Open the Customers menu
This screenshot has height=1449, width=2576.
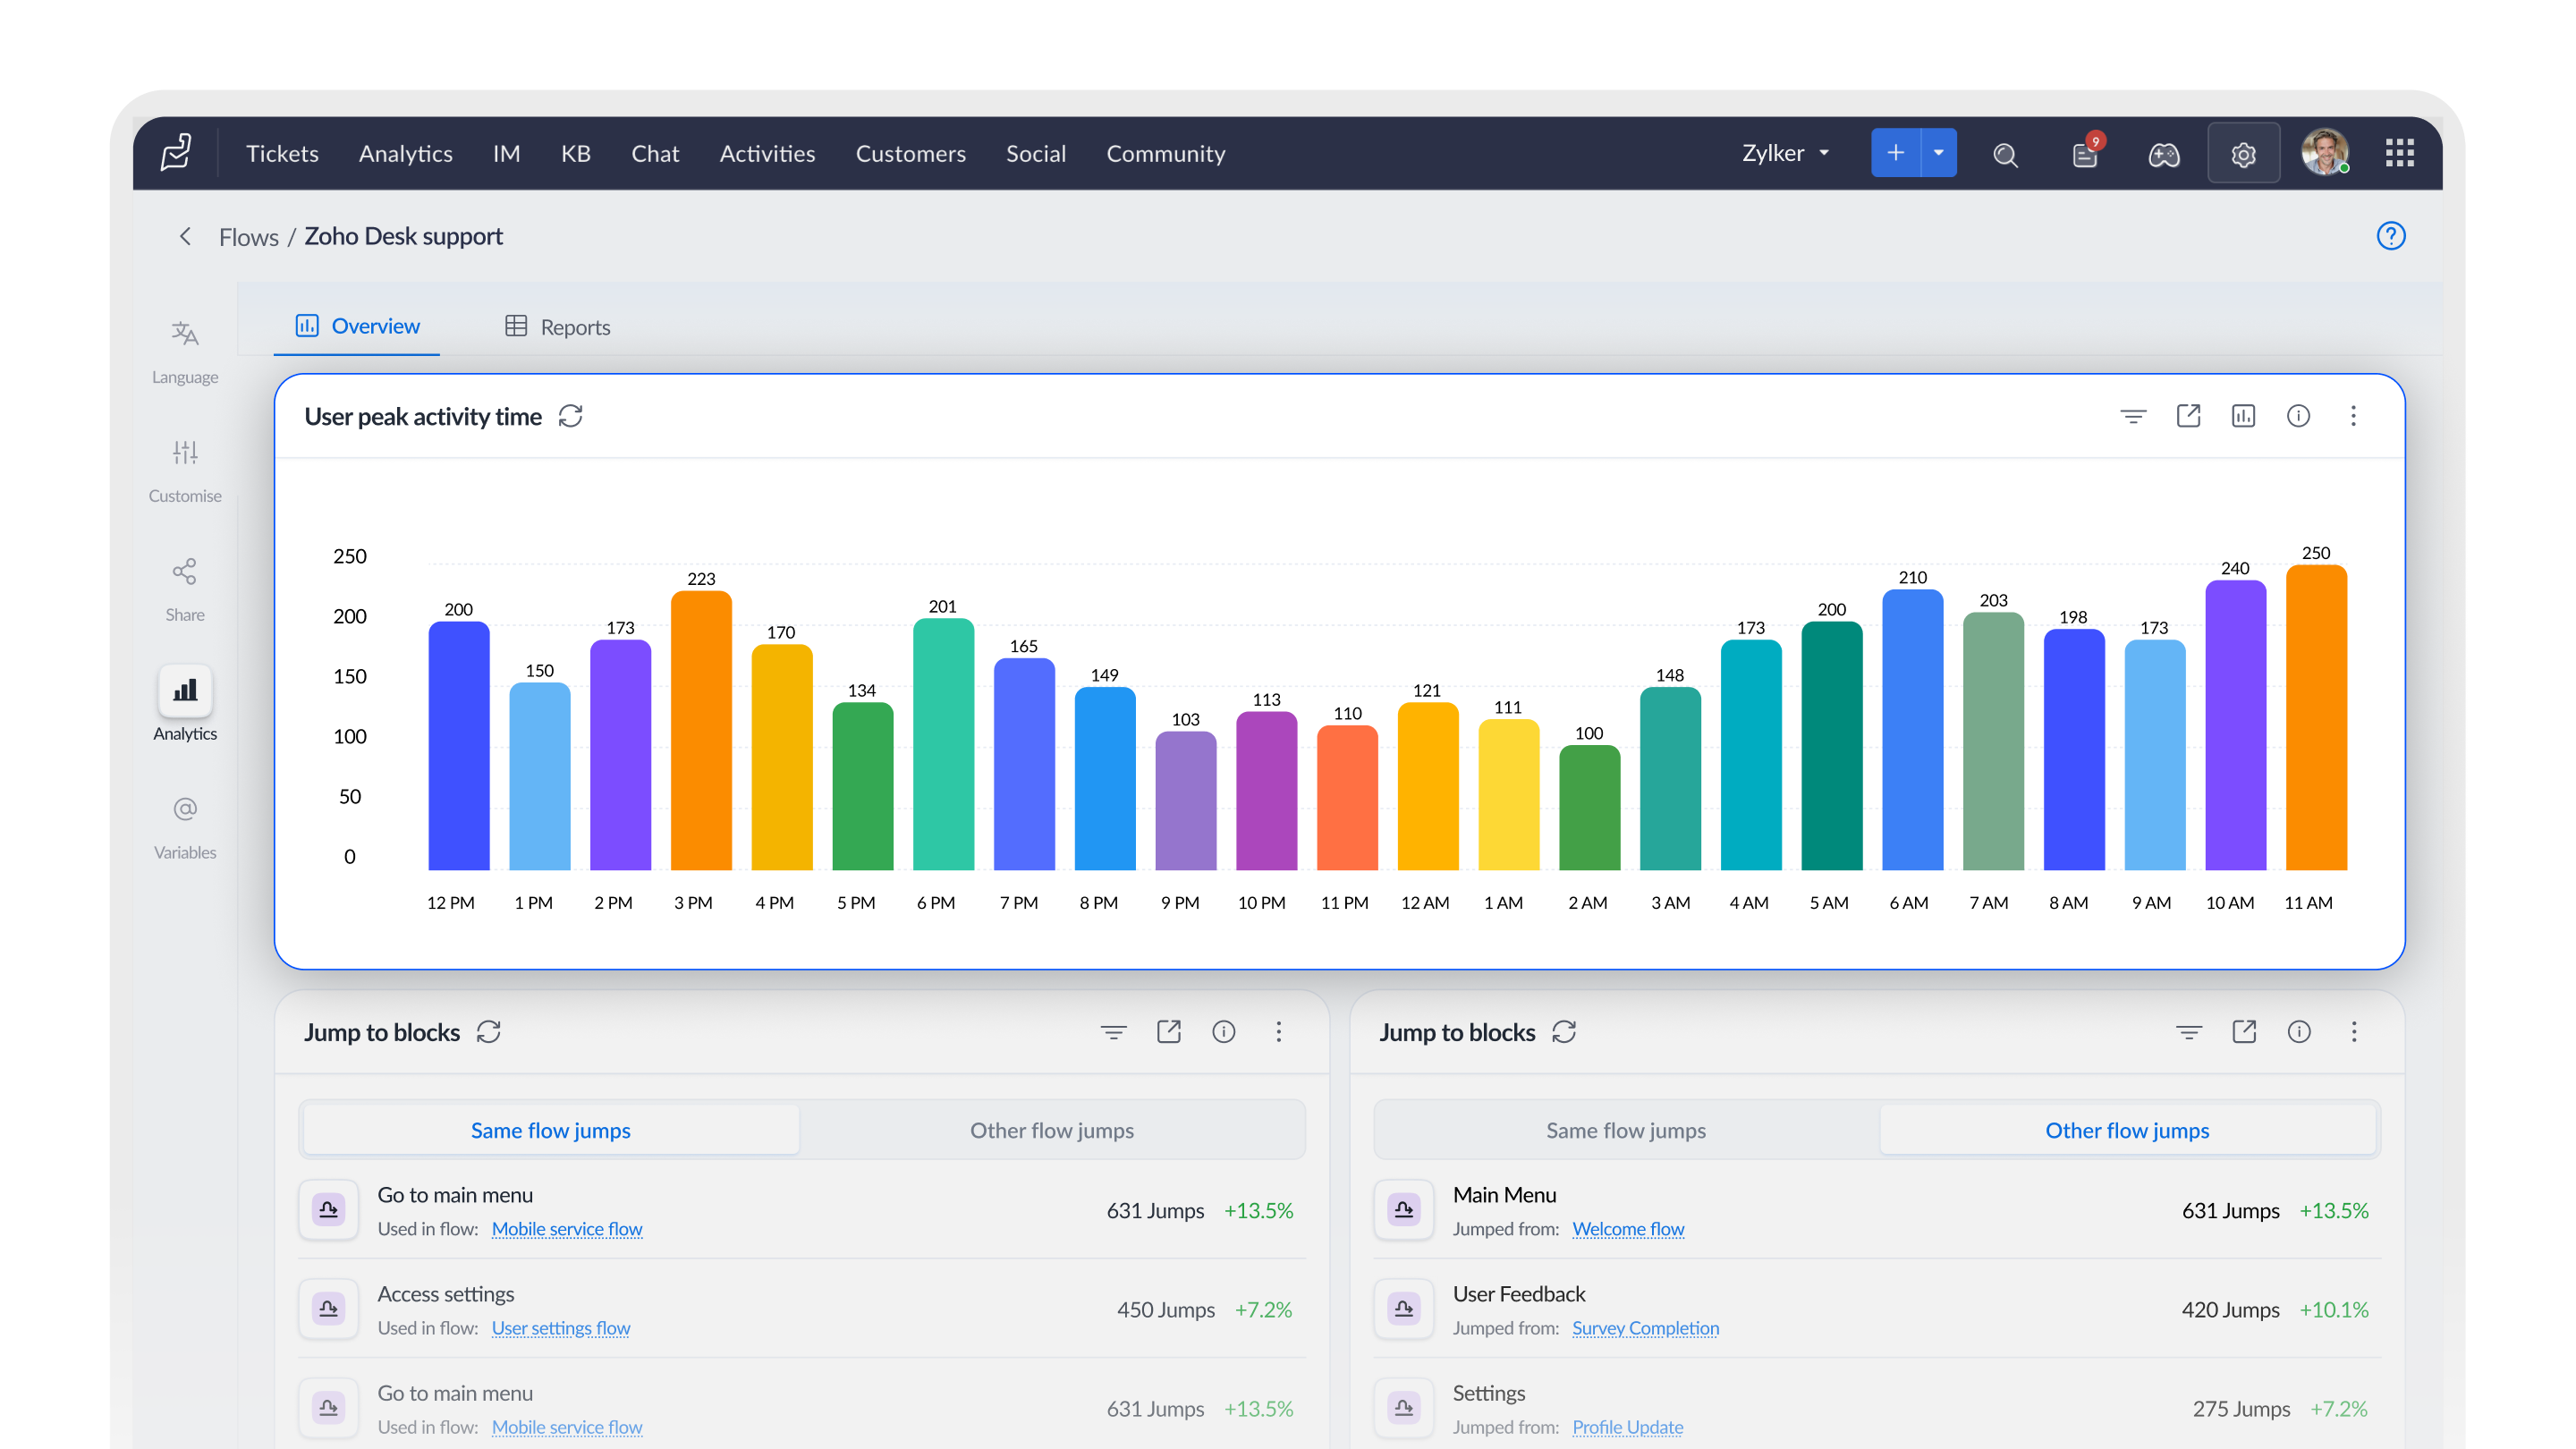point(910,153)
